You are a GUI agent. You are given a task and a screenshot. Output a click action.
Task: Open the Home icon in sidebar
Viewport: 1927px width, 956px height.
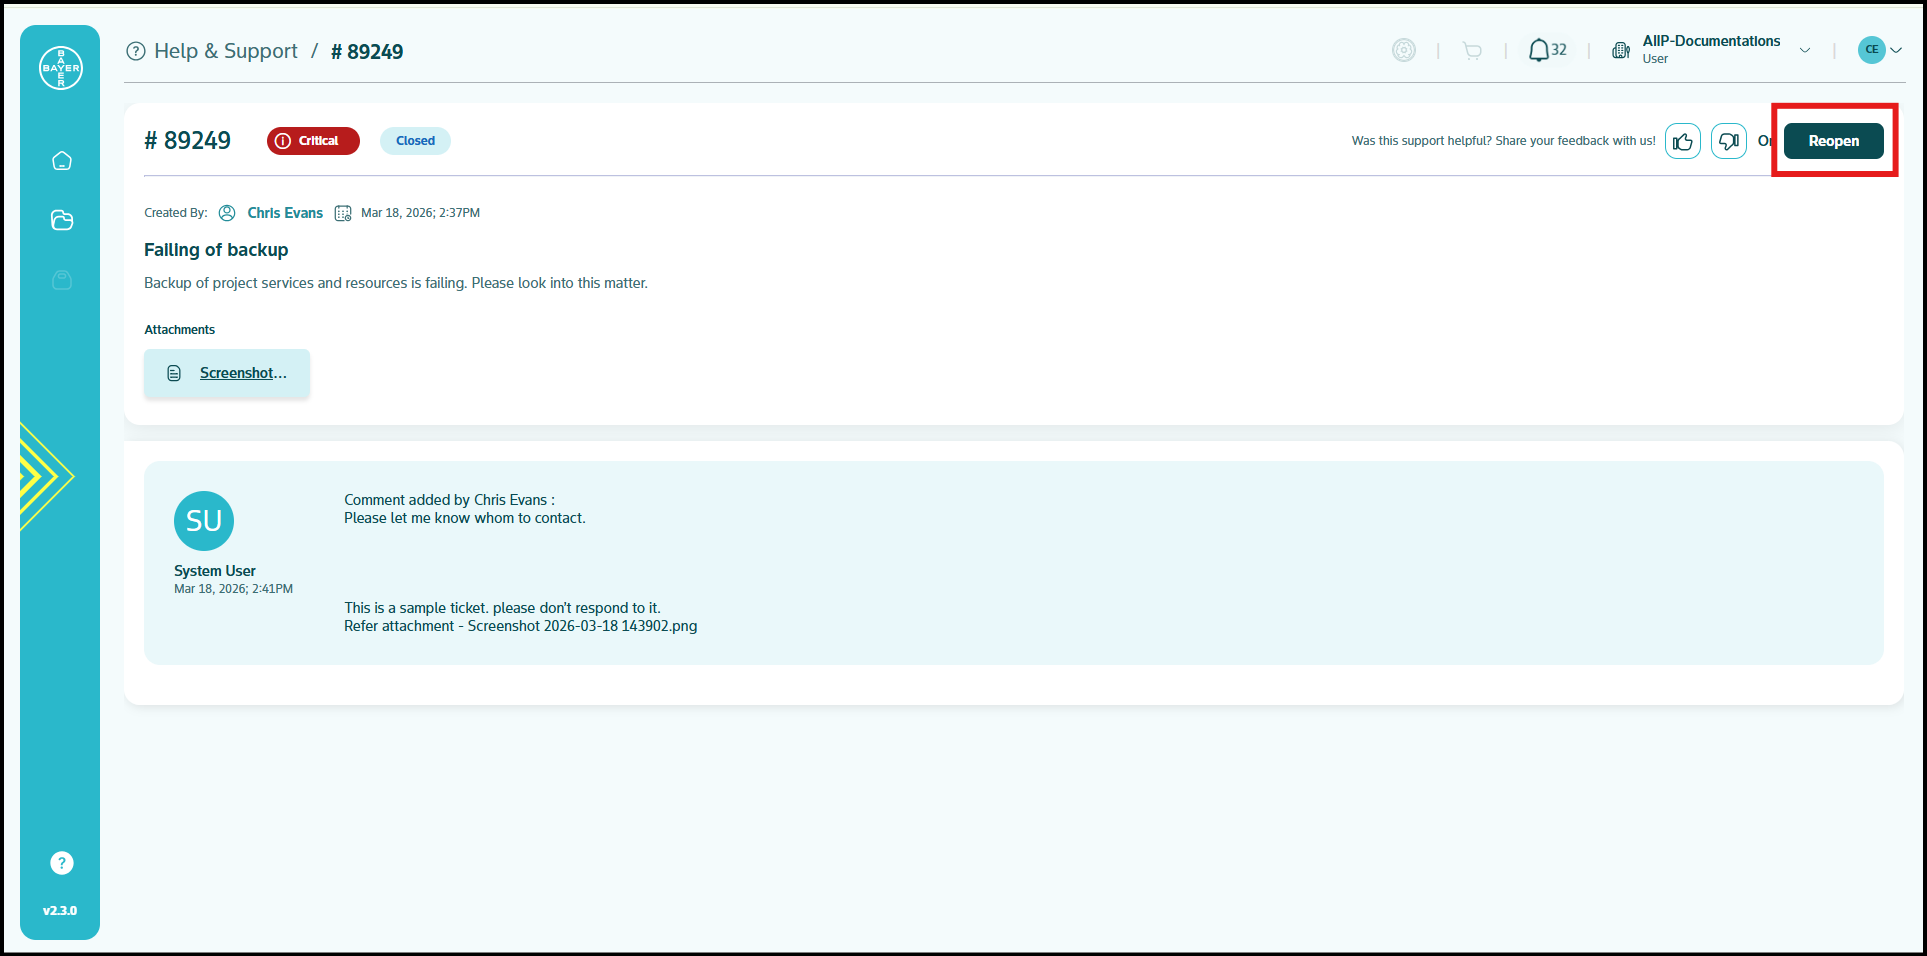(x=62, y=160)
